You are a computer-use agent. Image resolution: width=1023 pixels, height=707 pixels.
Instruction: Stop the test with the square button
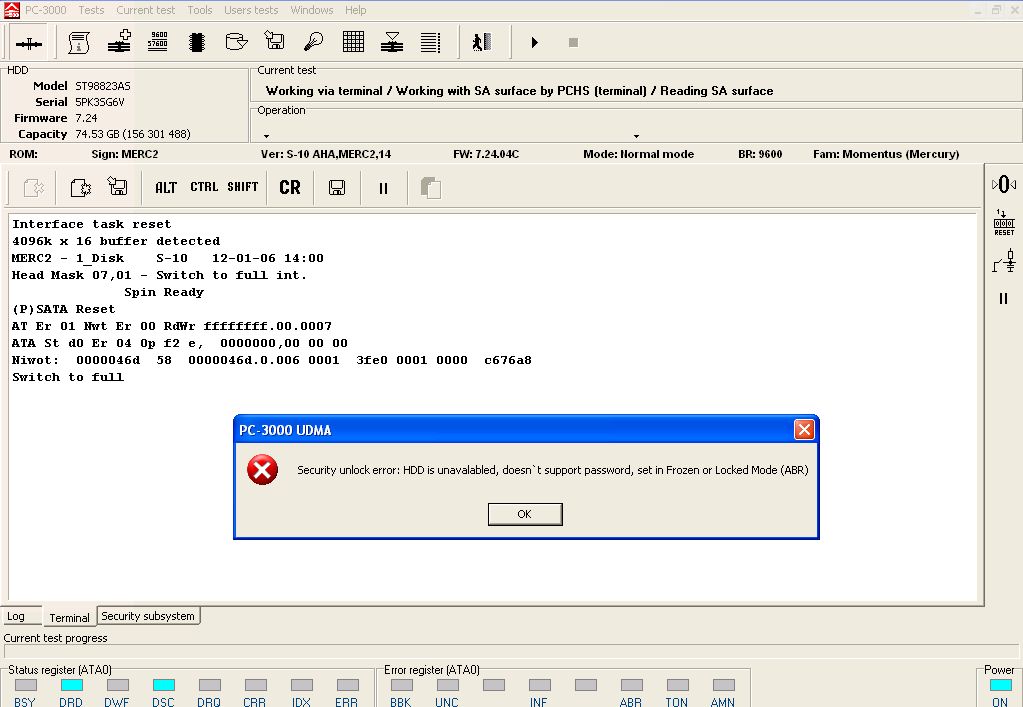[x=573, y=42]
